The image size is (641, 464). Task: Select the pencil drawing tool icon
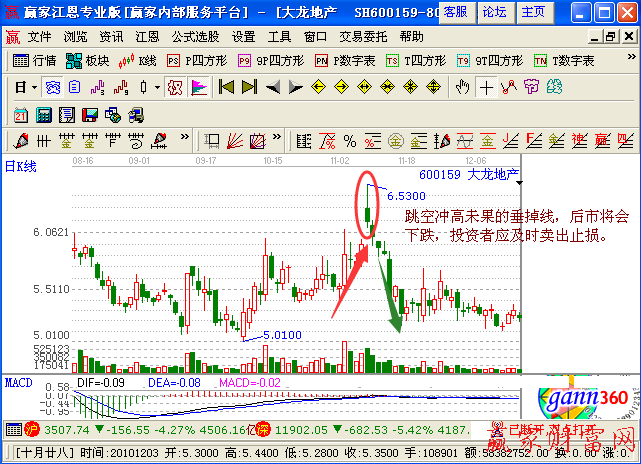point(20,141)
